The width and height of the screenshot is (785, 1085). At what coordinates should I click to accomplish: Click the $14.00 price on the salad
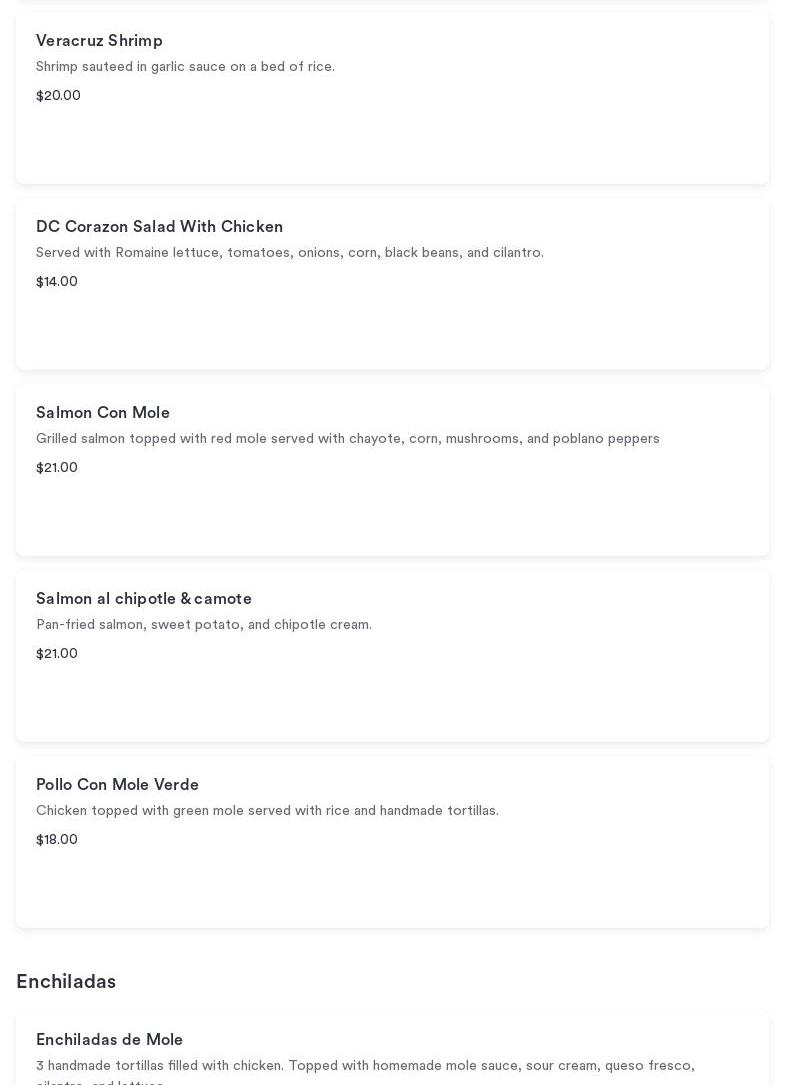[x=57, y=282]
